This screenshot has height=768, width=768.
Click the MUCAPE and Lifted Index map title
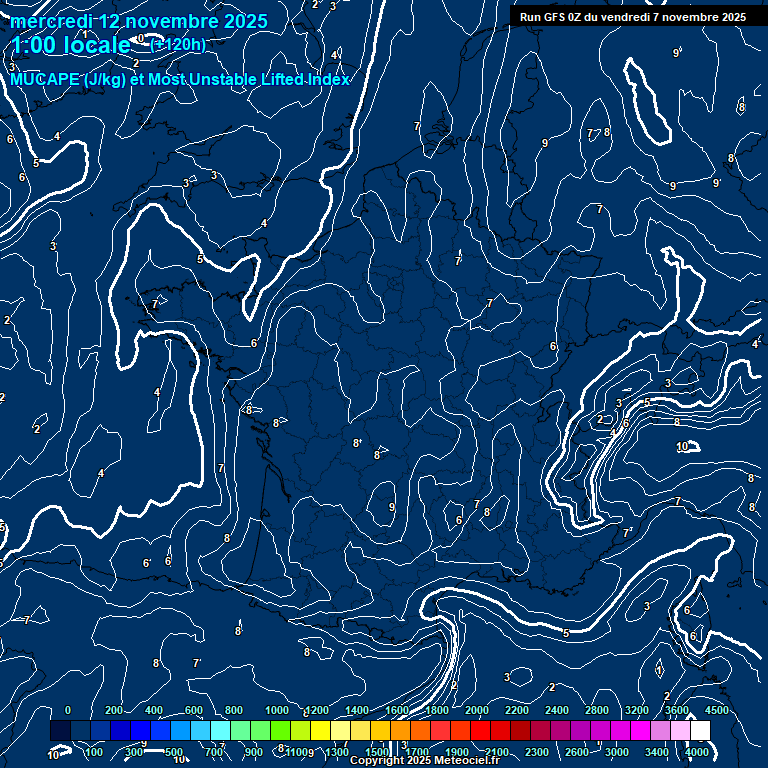(x=180, y=79)
